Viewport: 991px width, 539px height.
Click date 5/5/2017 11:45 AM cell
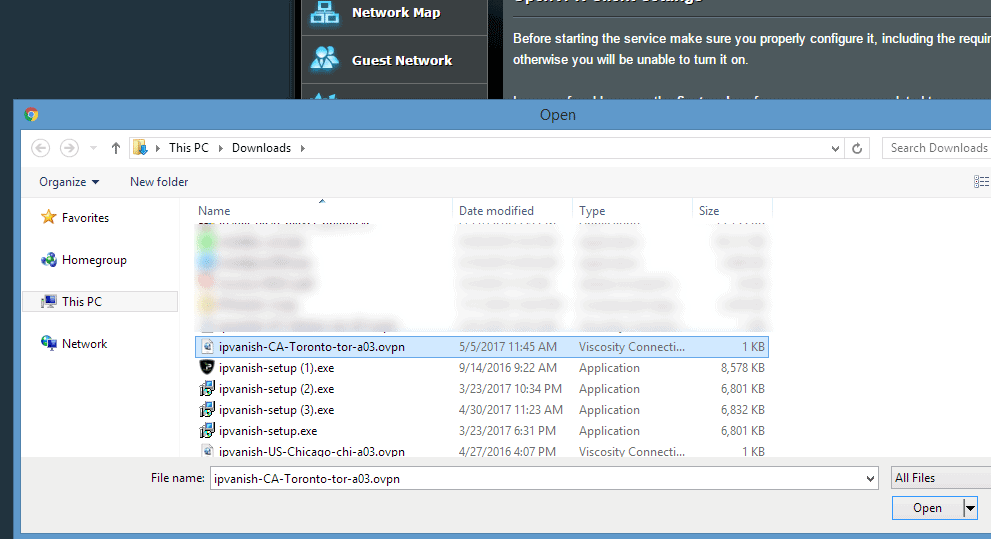(508, 347)
